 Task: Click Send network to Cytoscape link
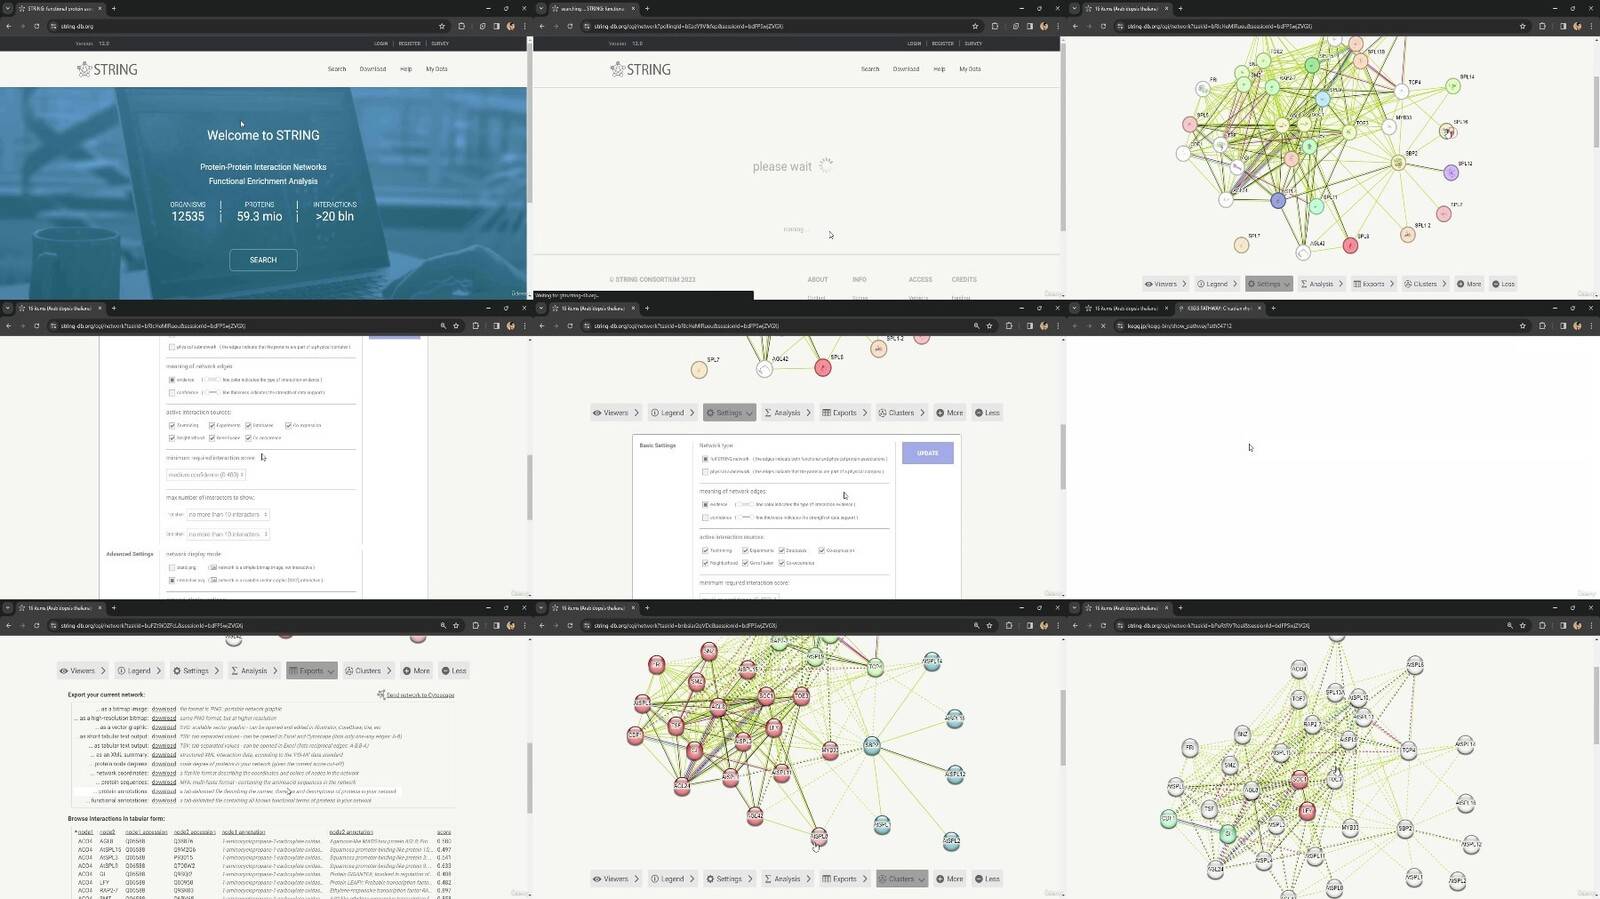420,695
